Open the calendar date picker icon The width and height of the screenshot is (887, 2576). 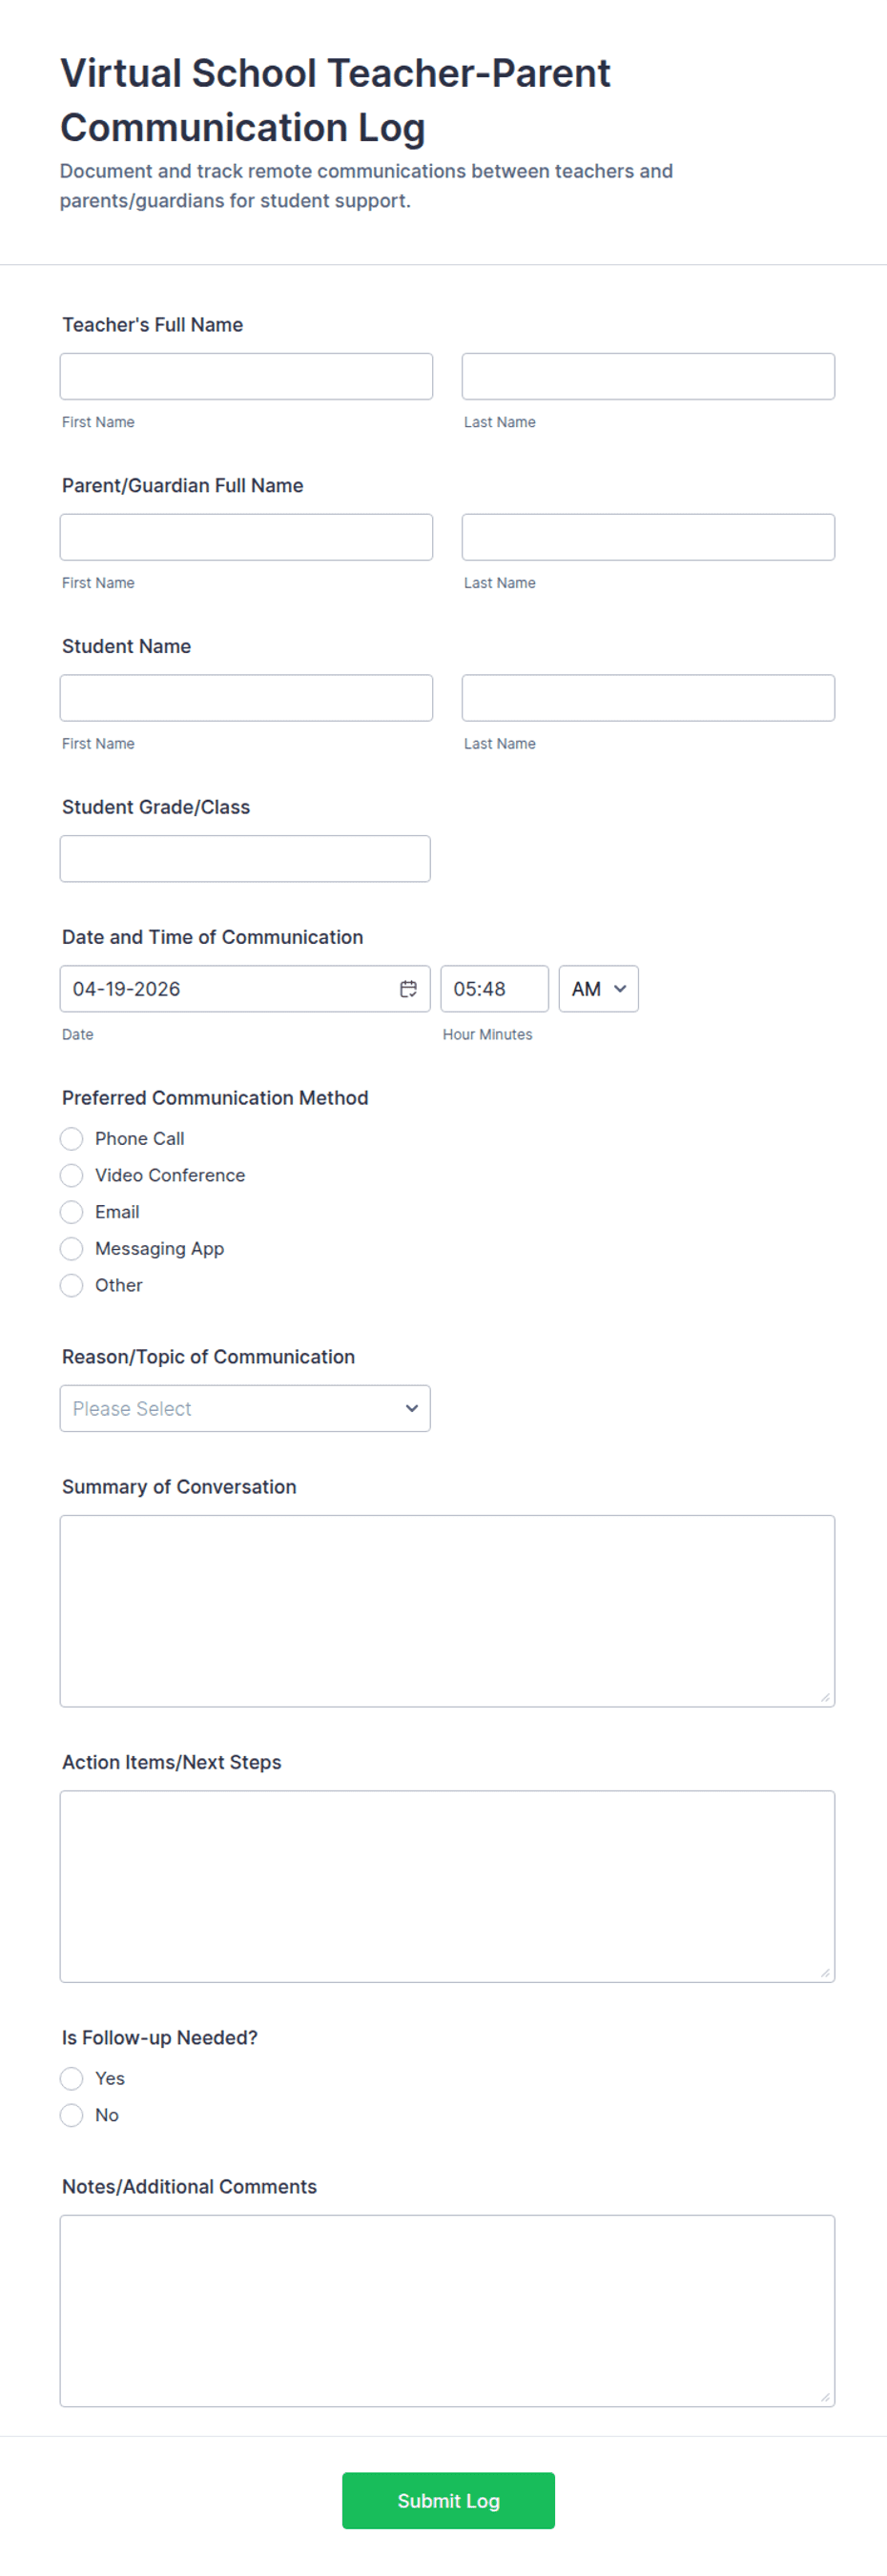coord(408,988)
